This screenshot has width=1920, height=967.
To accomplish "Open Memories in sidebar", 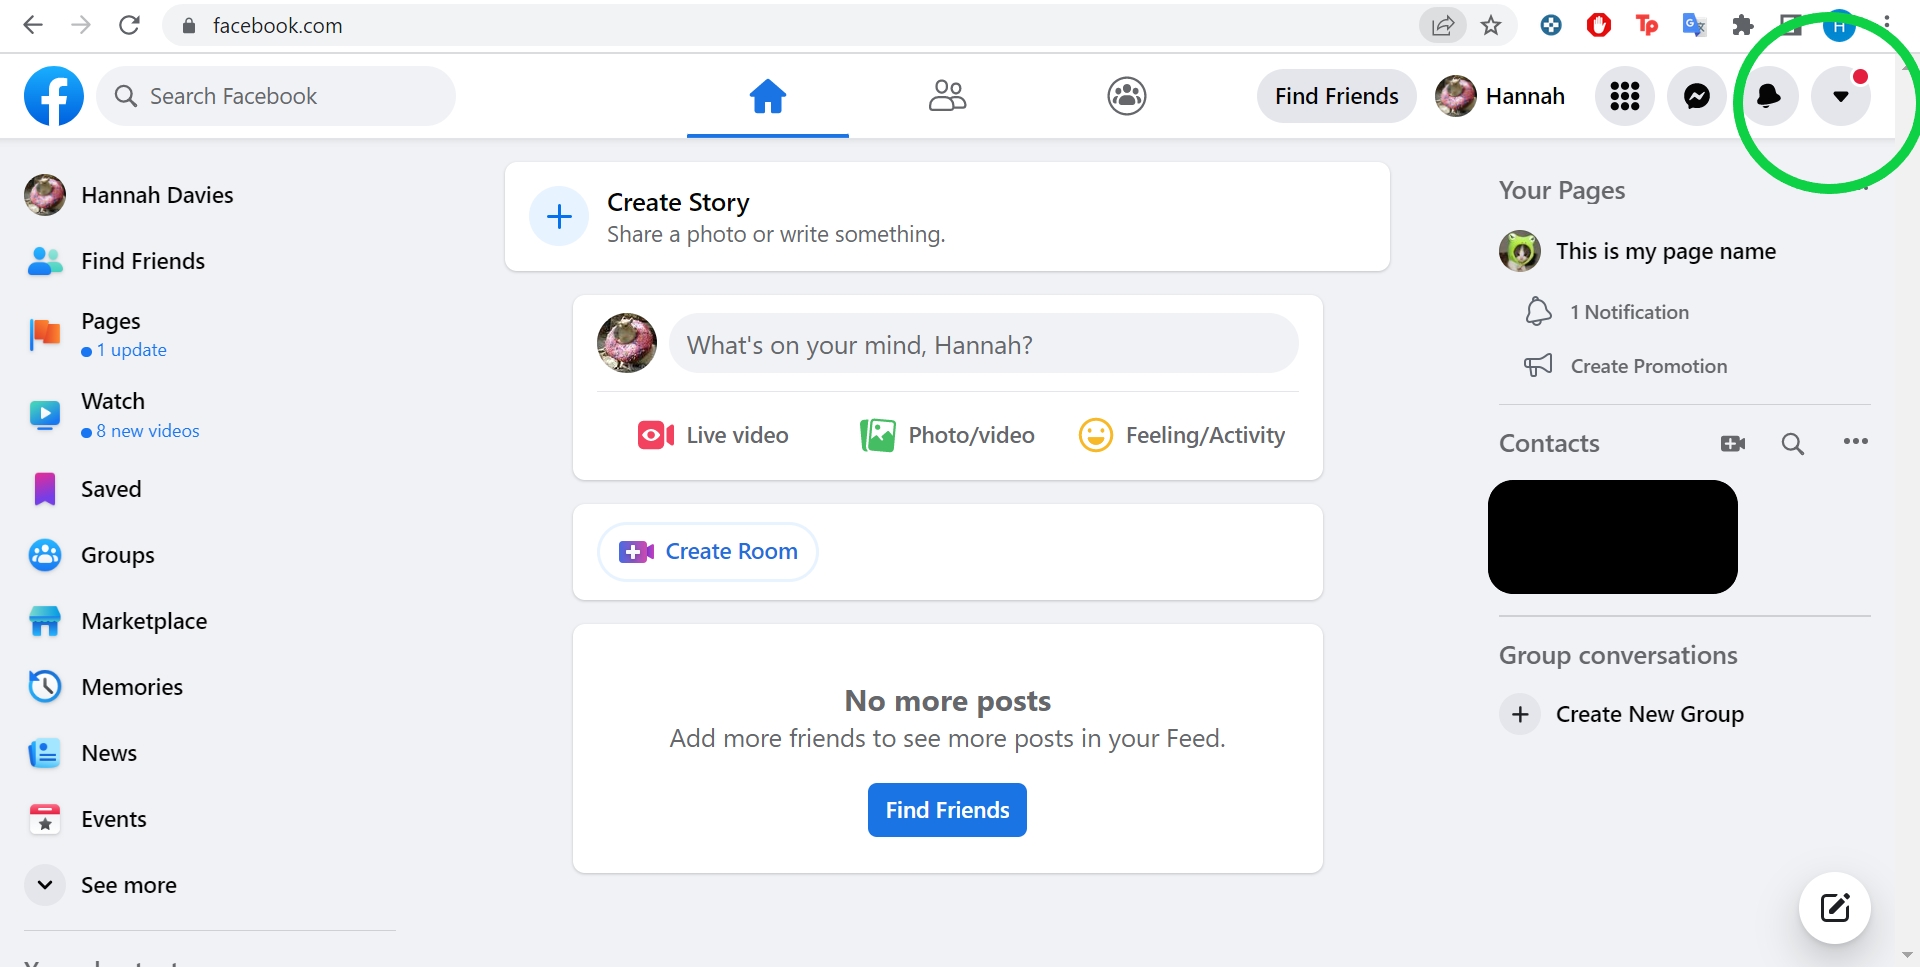I will coord(210,687).
